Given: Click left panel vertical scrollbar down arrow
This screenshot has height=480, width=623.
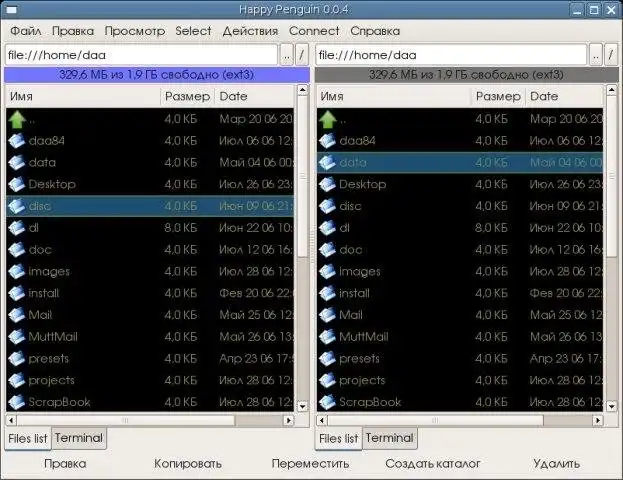Looking at the screenshot, I should coord(302,406).
